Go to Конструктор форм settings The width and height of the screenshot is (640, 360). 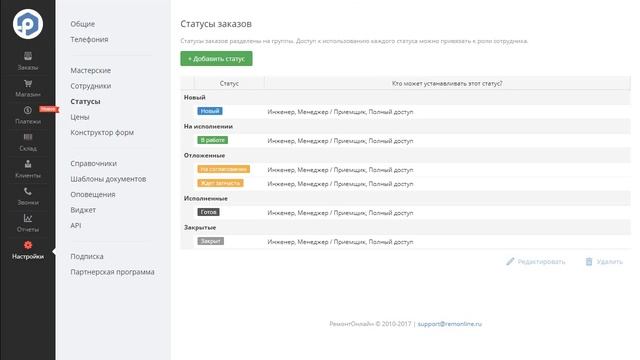[x=102, y=132]
